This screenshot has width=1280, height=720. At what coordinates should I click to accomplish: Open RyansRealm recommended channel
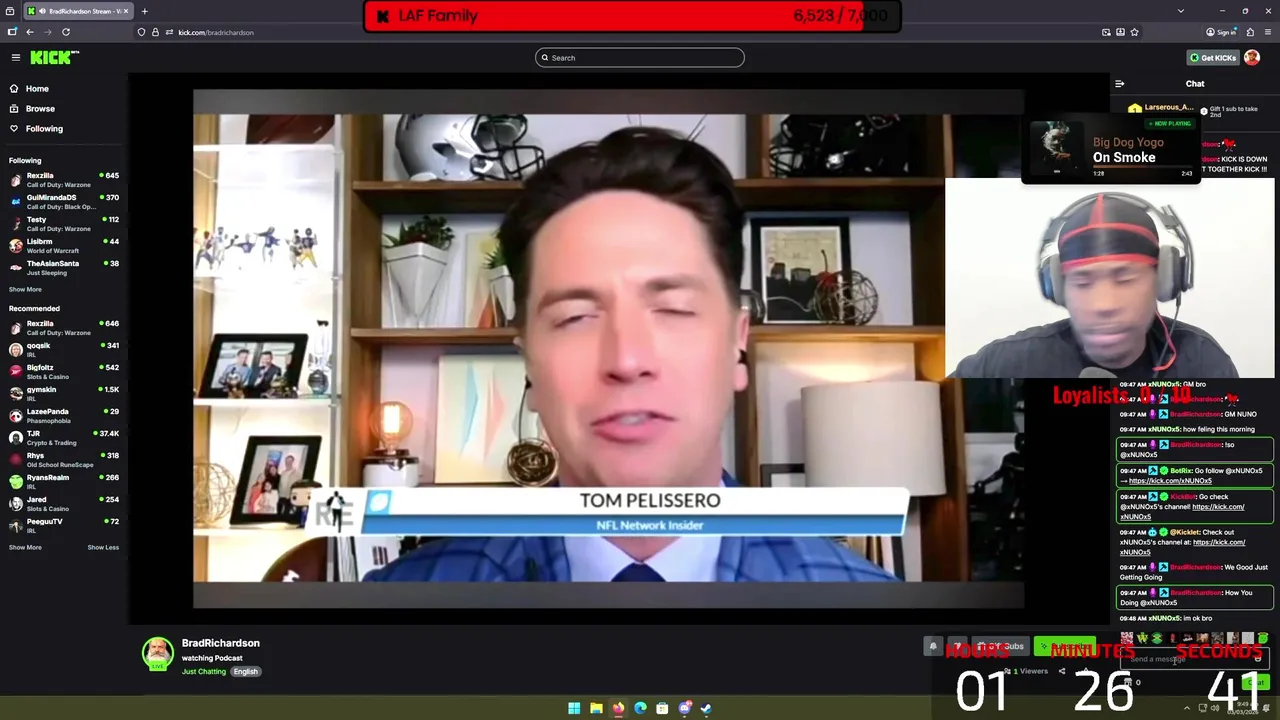point(64,482)
